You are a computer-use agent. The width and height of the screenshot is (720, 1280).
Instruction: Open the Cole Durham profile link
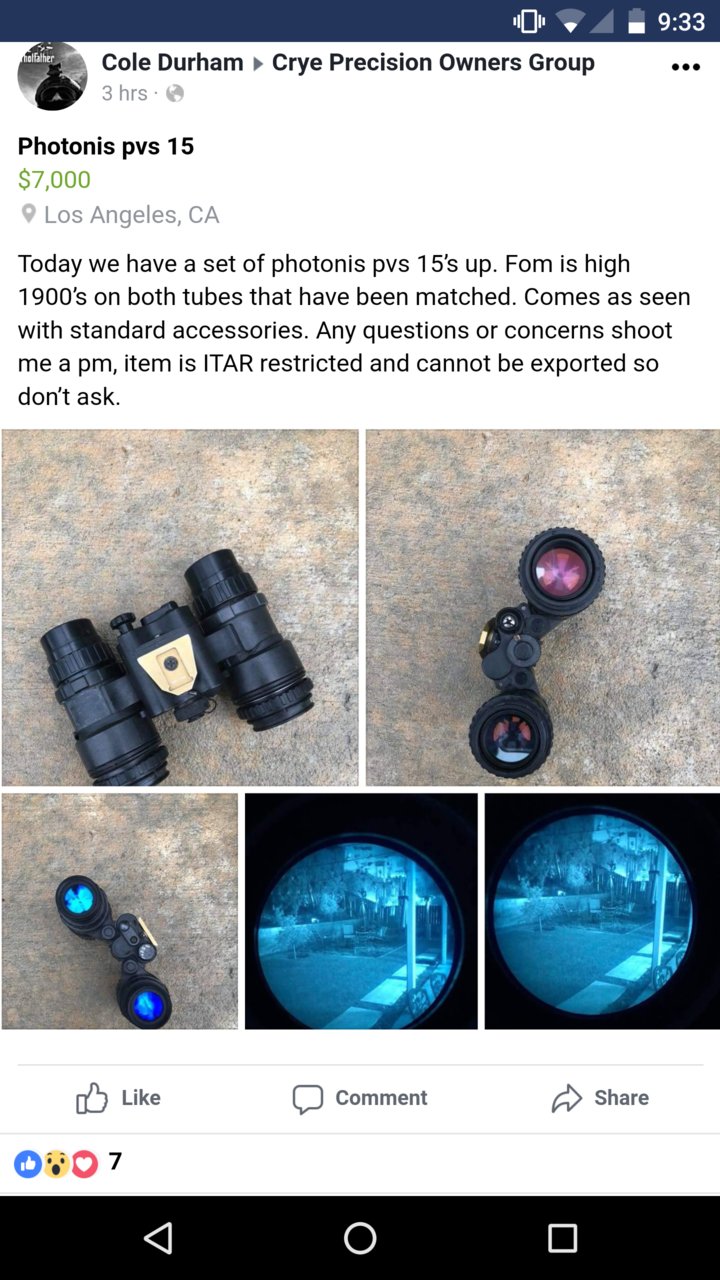172,62
